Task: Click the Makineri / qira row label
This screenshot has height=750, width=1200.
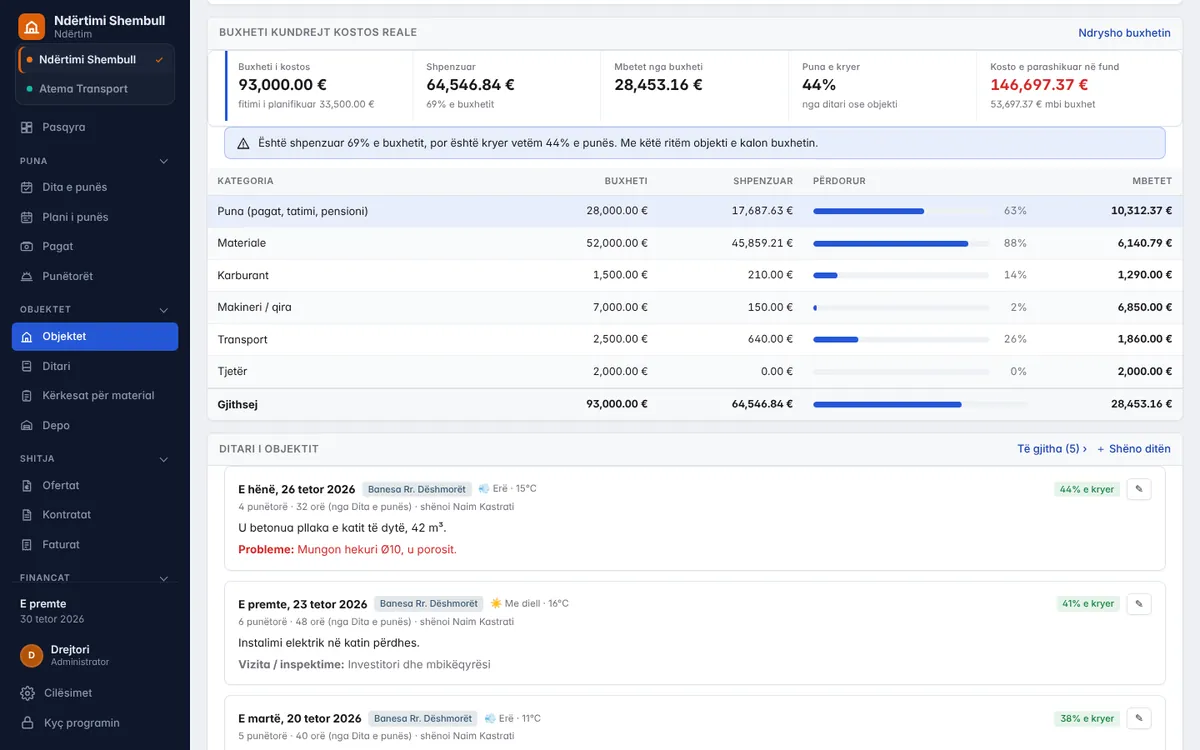Action: click(x=255, y=307)
